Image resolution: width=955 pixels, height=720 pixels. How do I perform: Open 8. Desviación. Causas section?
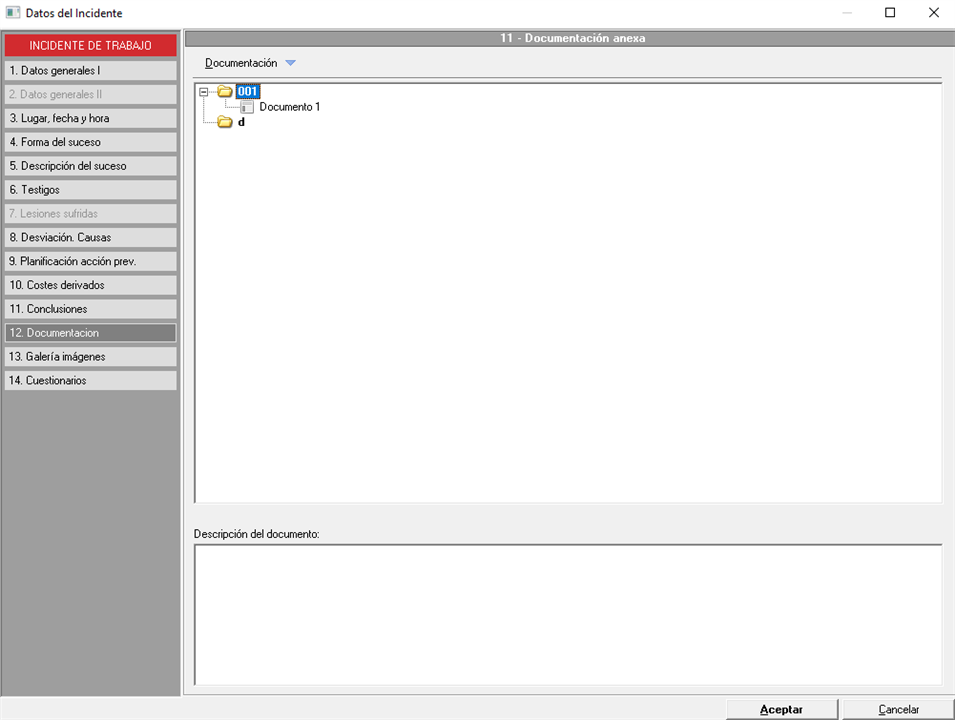pos(90,238)
